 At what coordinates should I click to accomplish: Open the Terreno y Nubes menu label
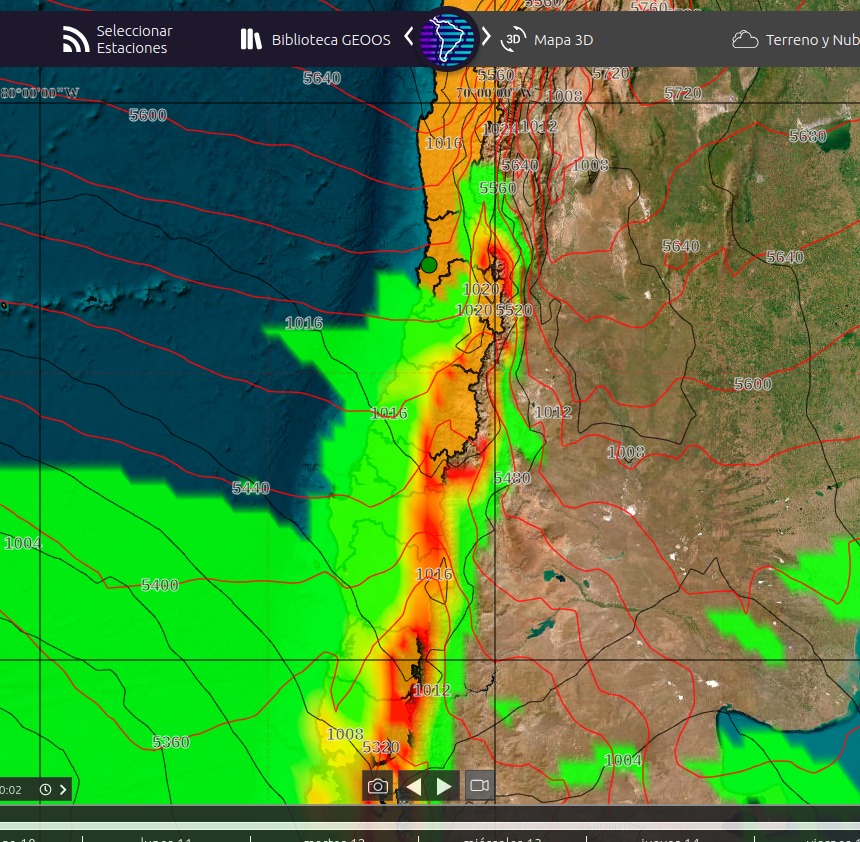[811, 40]
